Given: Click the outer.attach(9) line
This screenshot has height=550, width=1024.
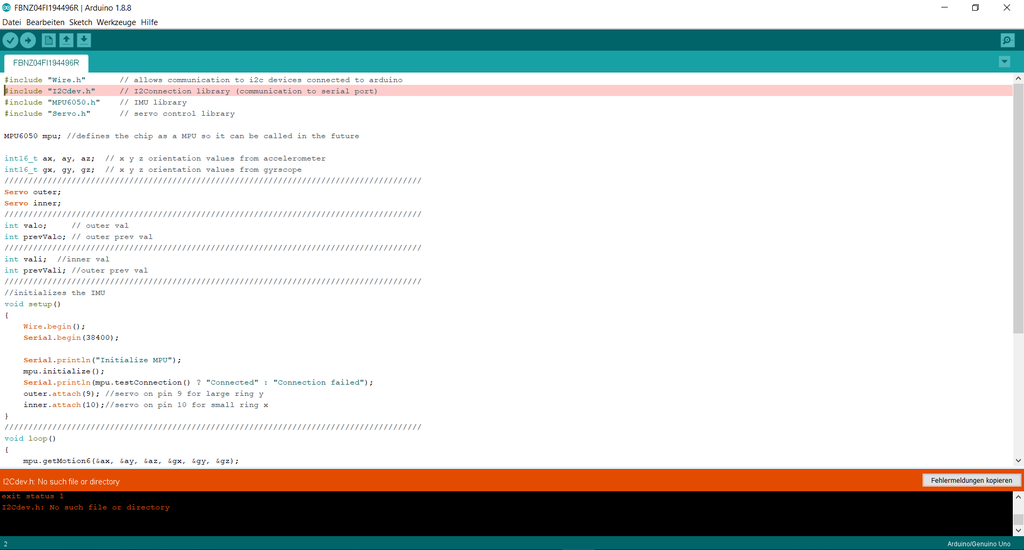Looking at the screenshot, I should (x=144, y=394).
